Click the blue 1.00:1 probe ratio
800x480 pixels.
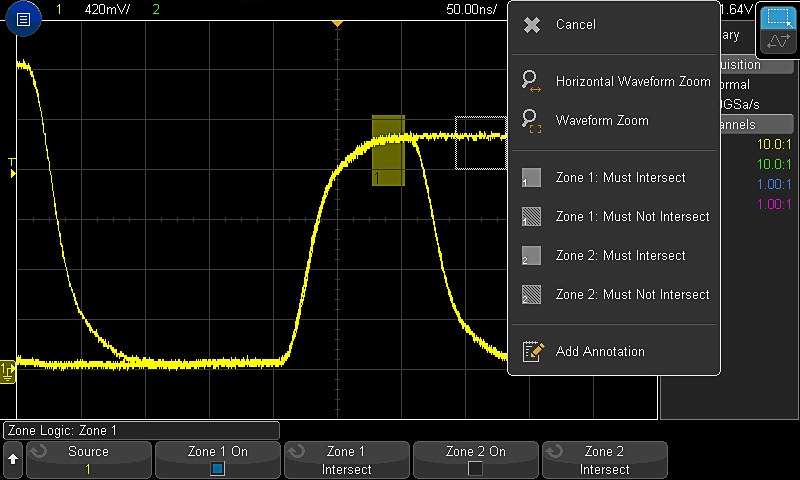click(774, 184)
